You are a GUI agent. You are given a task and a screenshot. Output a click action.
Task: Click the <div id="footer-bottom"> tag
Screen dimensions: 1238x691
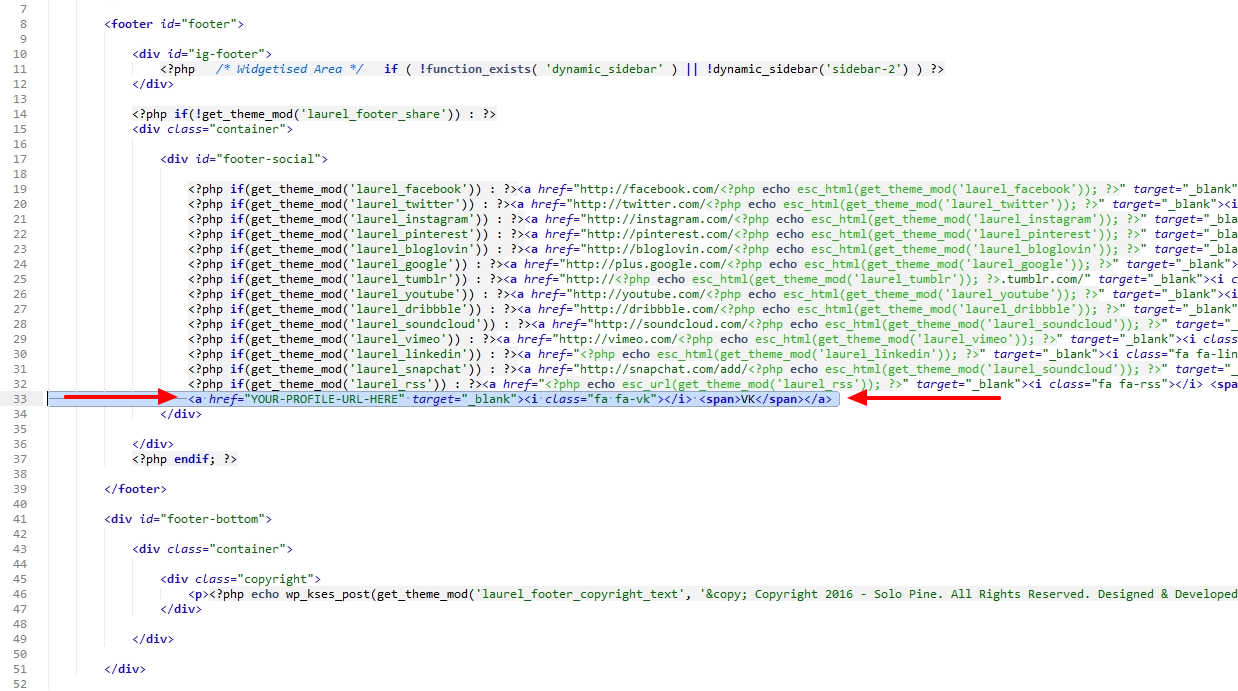(x=188, y=519)
